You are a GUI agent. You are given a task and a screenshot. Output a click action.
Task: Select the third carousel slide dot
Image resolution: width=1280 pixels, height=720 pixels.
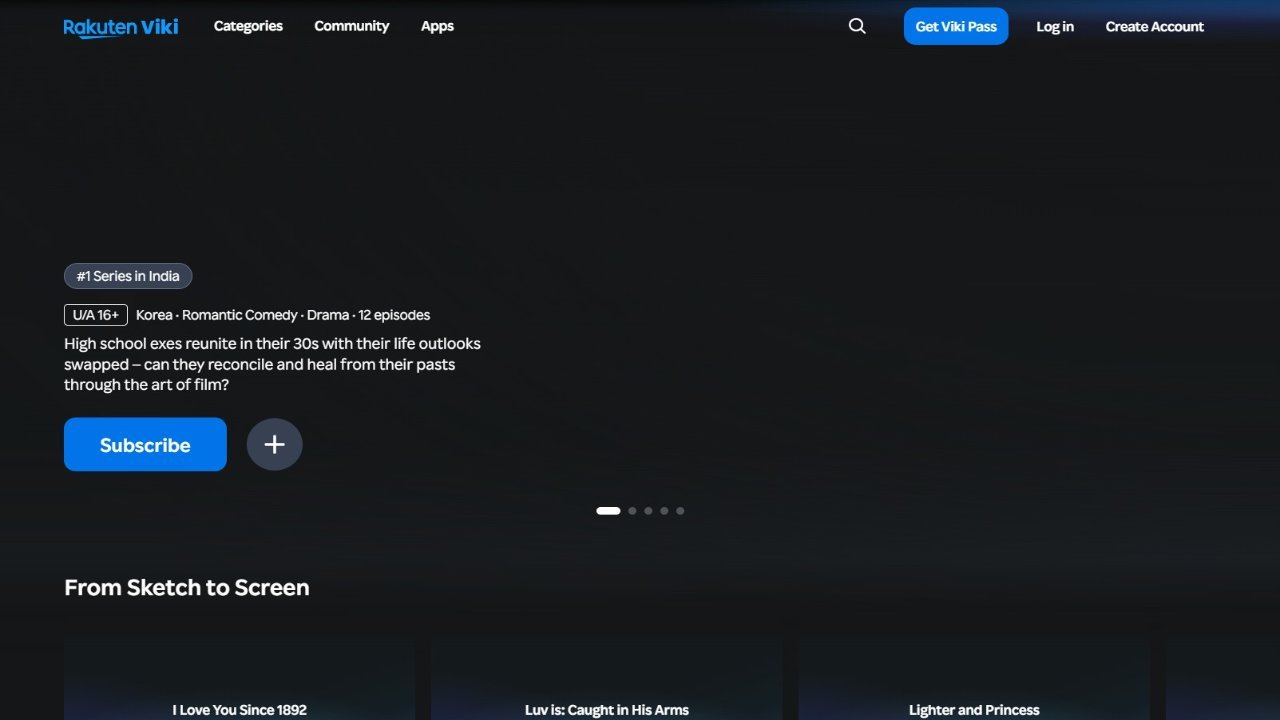pos(648,510)
